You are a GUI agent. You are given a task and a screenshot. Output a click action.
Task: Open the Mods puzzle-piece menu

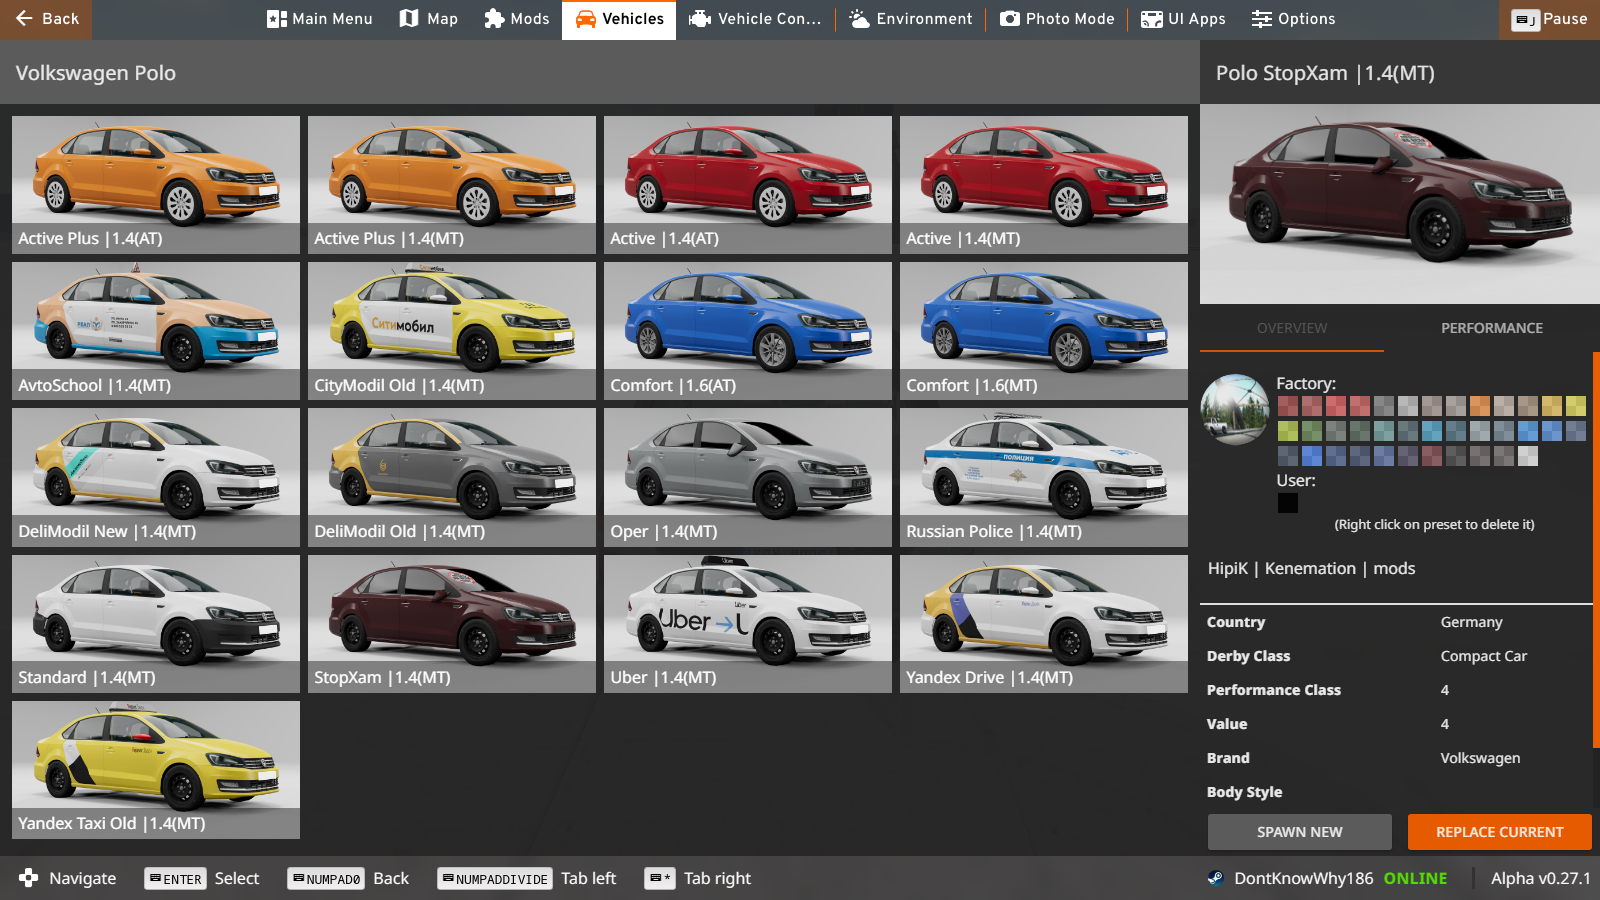(x=516, y=19)
